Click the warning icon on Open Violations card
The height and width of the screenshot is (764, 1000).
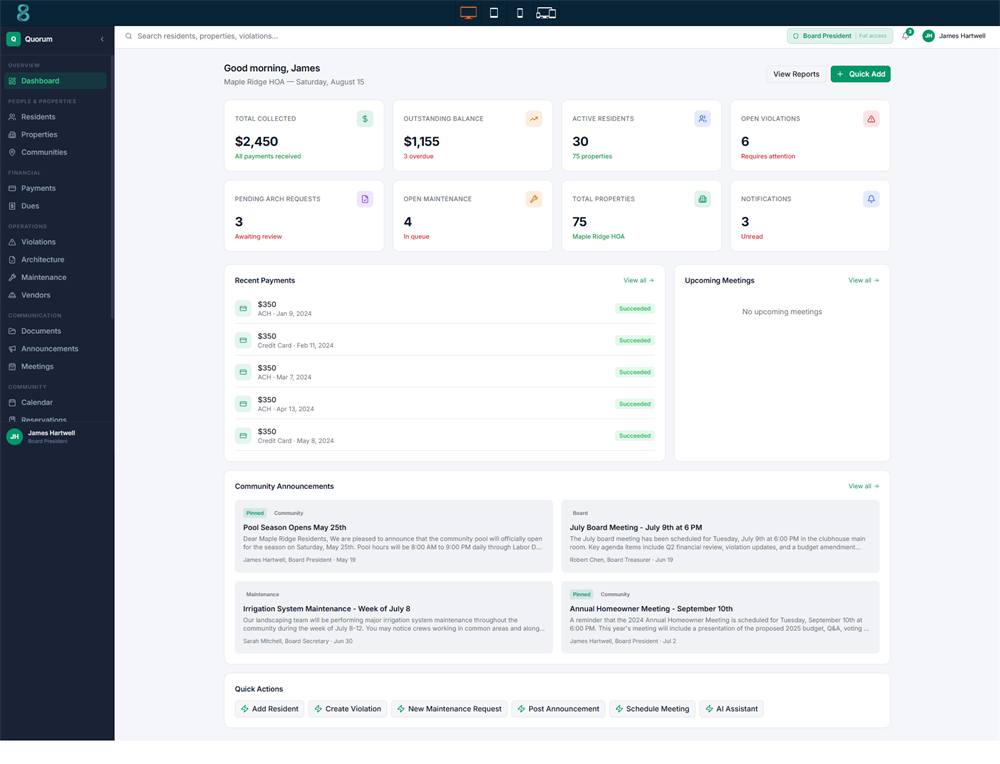[871, 119]
